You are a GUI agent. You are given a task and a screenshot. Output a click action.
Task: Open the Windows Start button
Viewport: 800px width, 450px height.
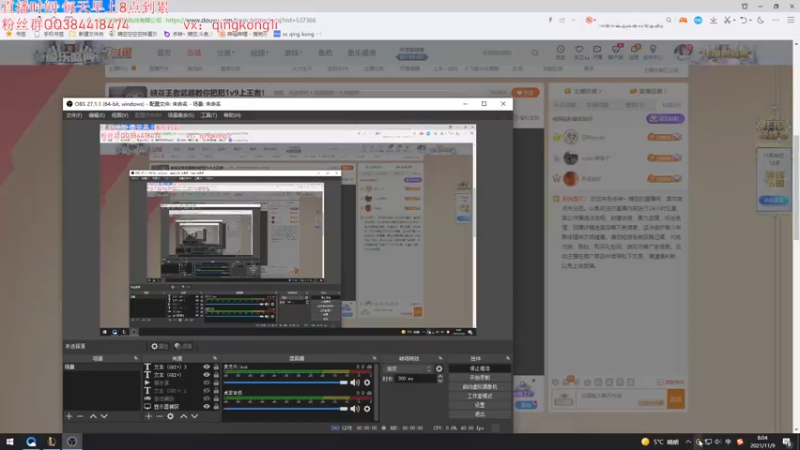pos(10,442)
